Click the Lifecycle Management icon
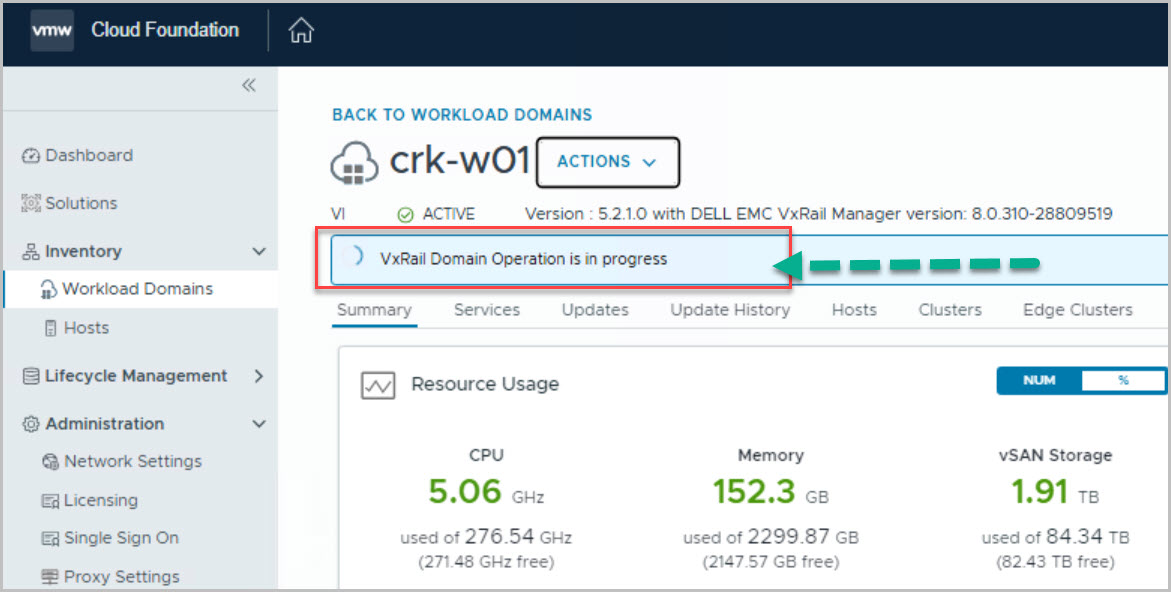 31,376
